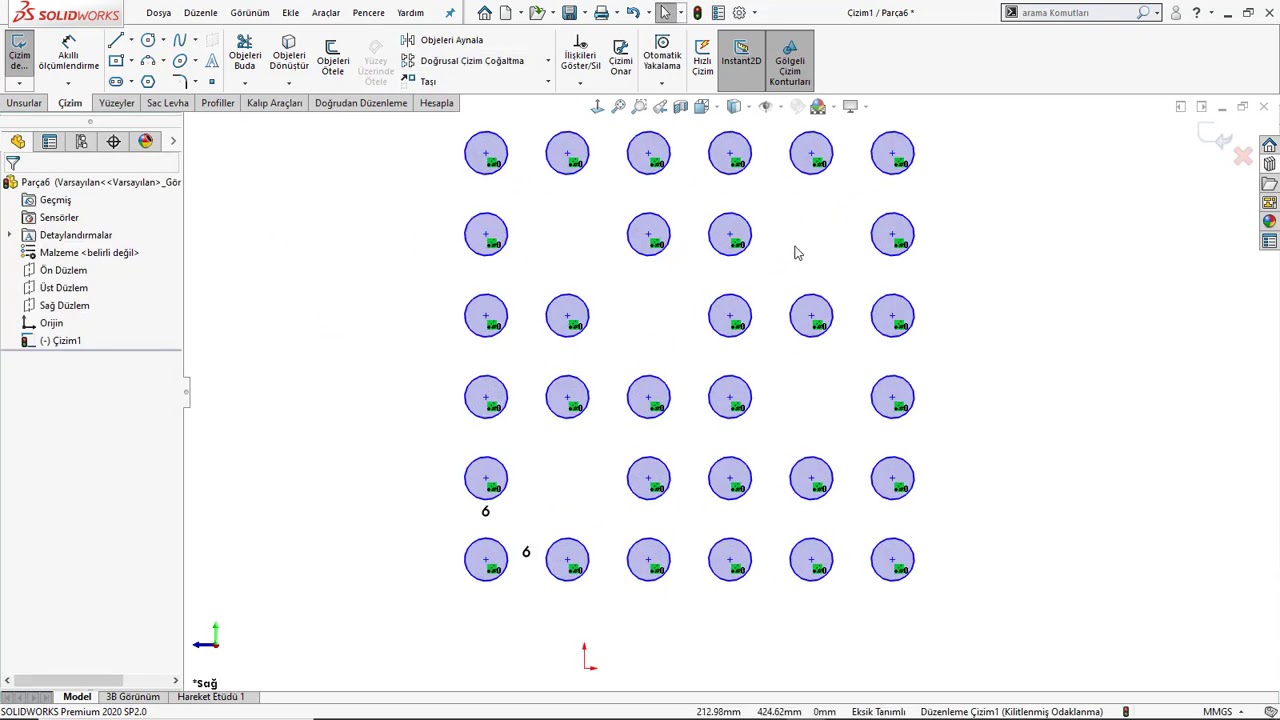Click Objeleri Dönüştür convert entities tool
Image resolution: width=1280 pixels, height=720 pixels.
pos(288,54)
